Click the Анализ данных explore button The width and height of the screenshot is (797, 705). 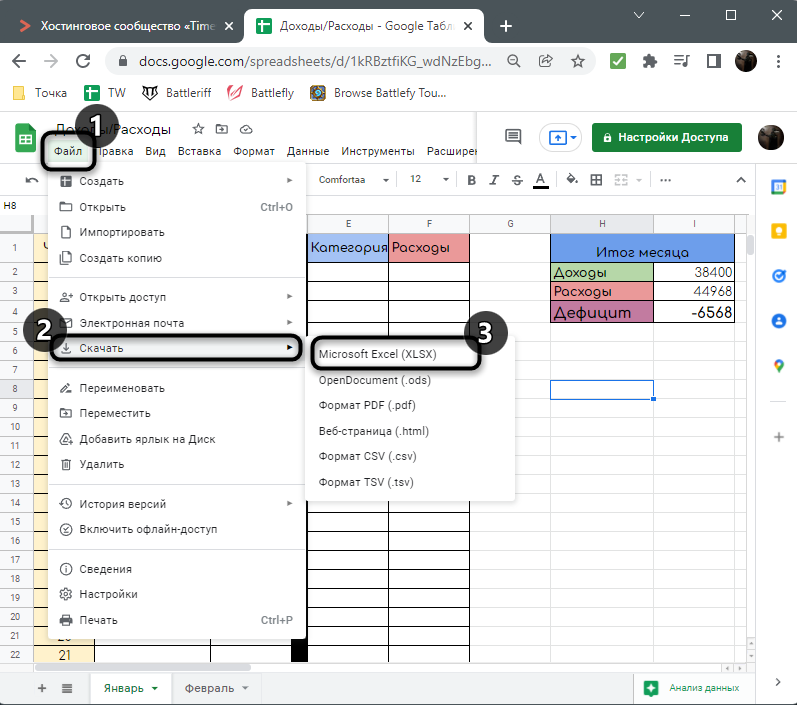[693, 688]
